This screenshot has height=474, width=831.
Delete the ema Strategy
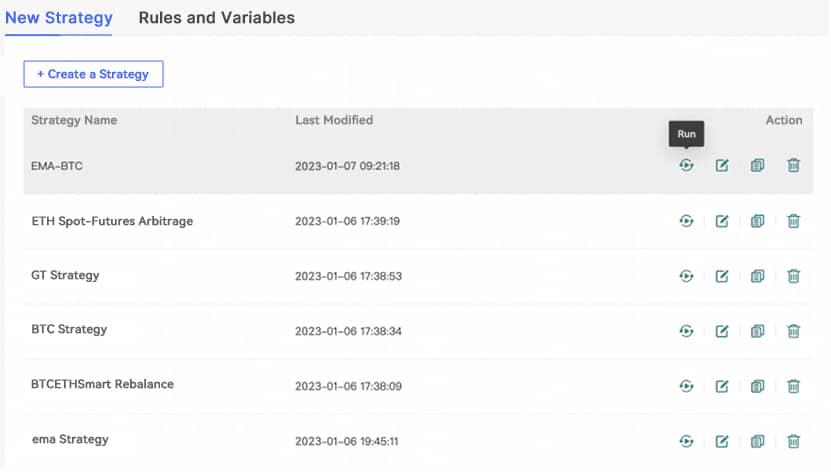[793, 441]
